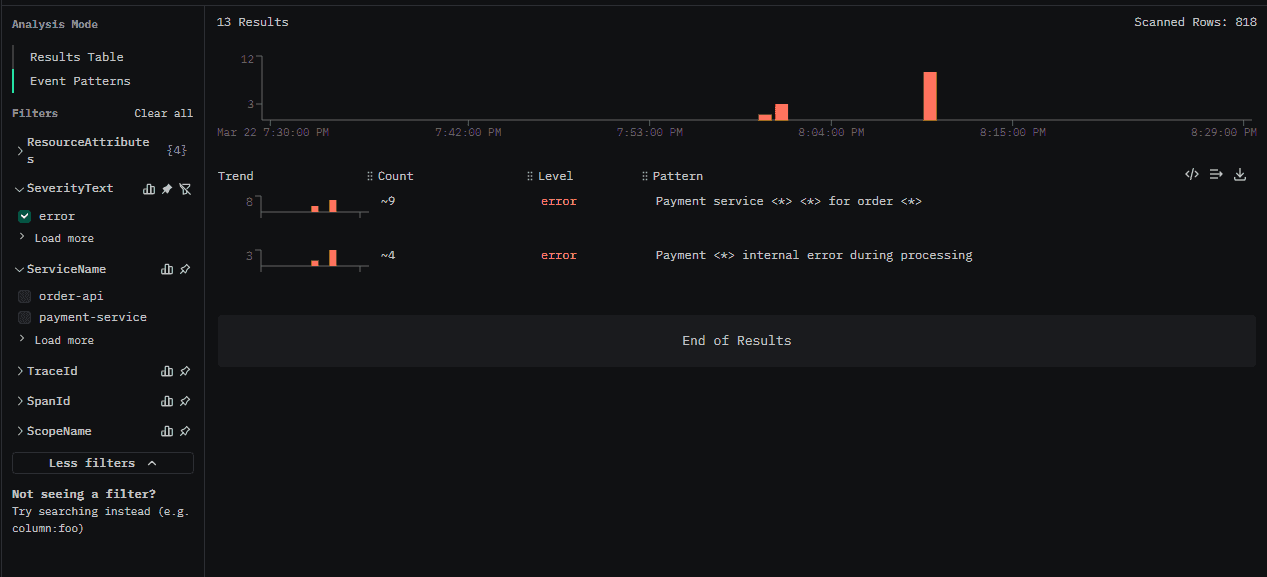Unpin the SeverityText filter
The image size is (1267, 577).
(167, 189)
